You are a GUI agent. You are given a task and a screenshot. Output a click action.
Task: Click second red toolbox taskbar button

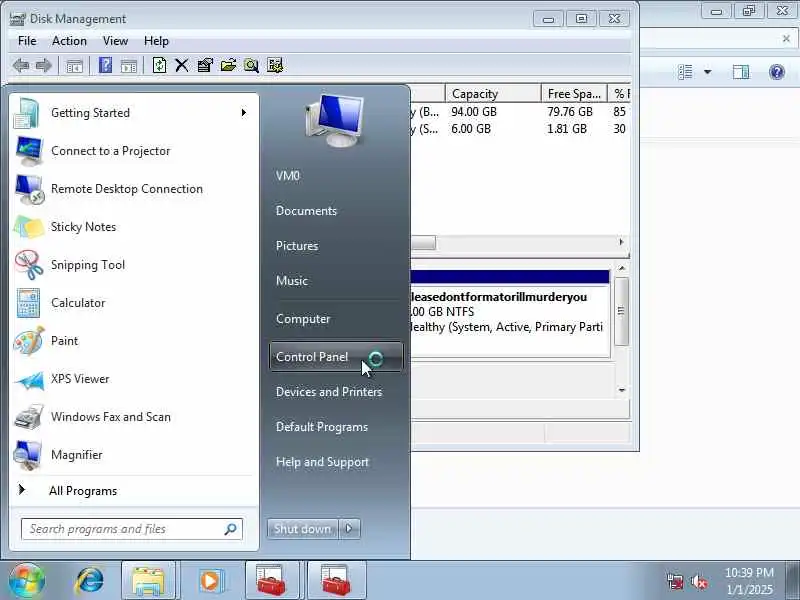point(336,581)
